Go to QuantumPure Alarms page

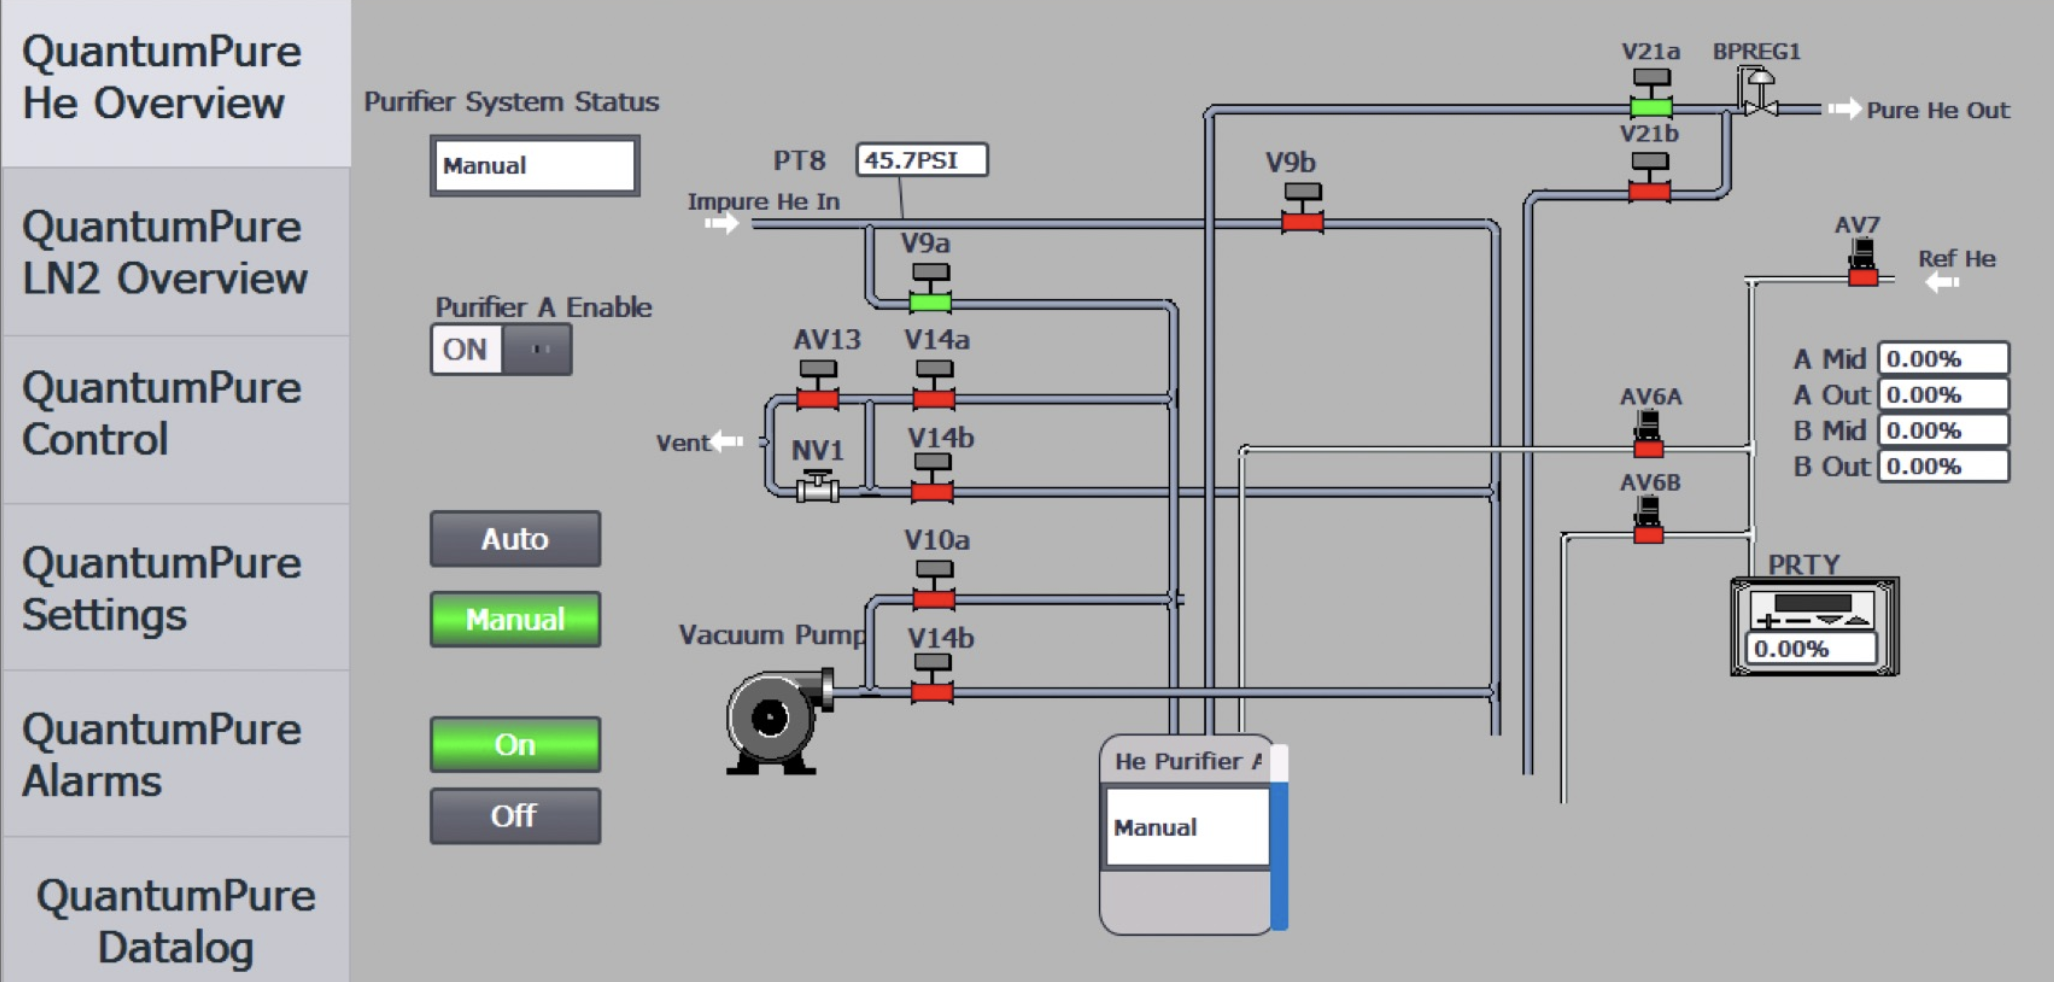[175, 754]
